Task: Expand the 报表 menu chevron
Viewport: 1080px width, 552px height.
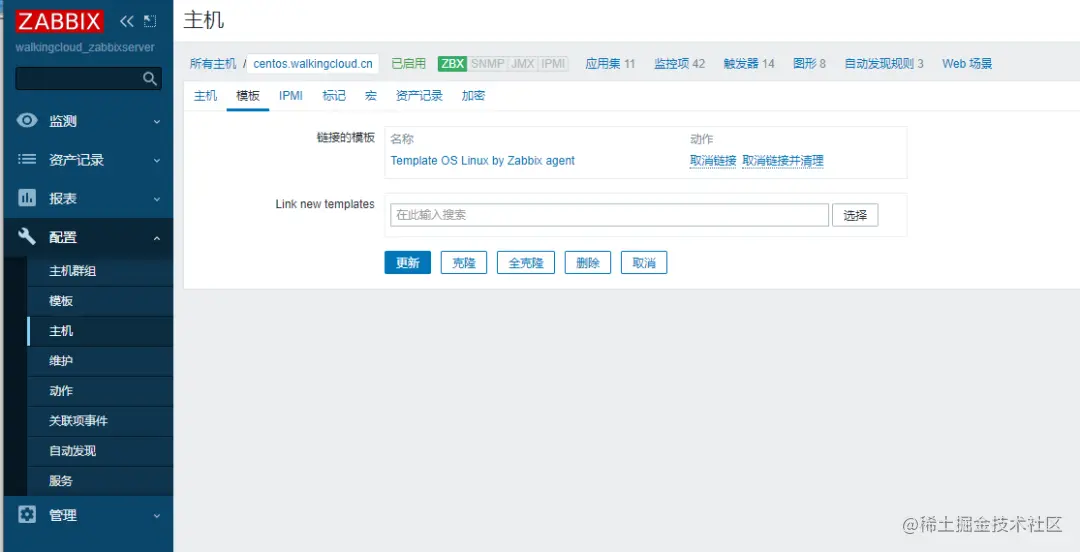Action: coord(156,199)
